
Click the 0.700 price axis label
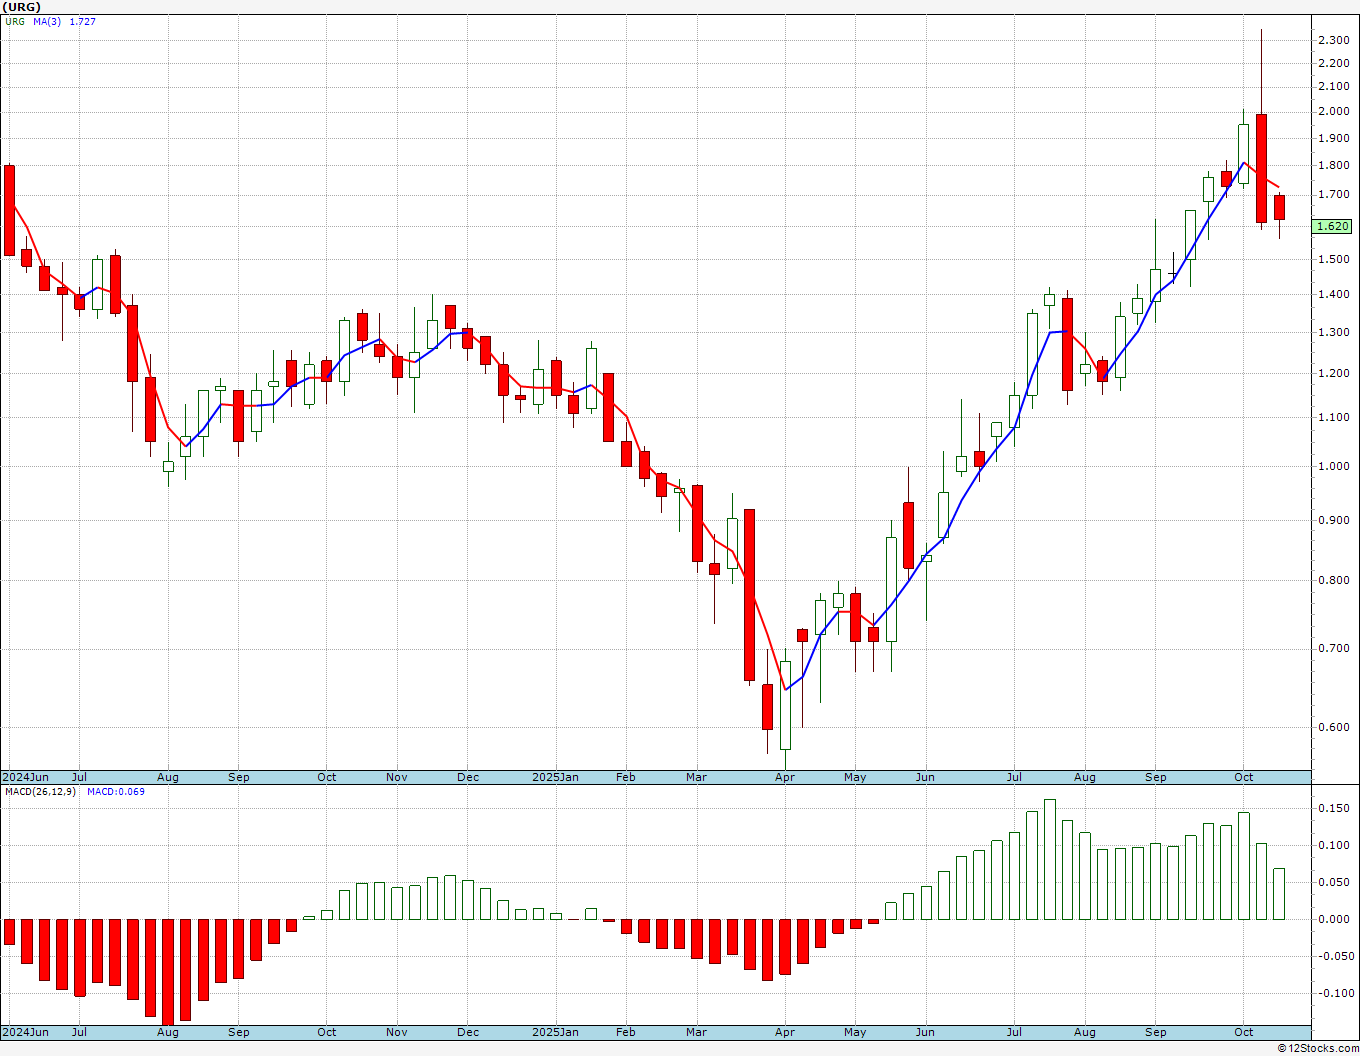coord(1333,649)
